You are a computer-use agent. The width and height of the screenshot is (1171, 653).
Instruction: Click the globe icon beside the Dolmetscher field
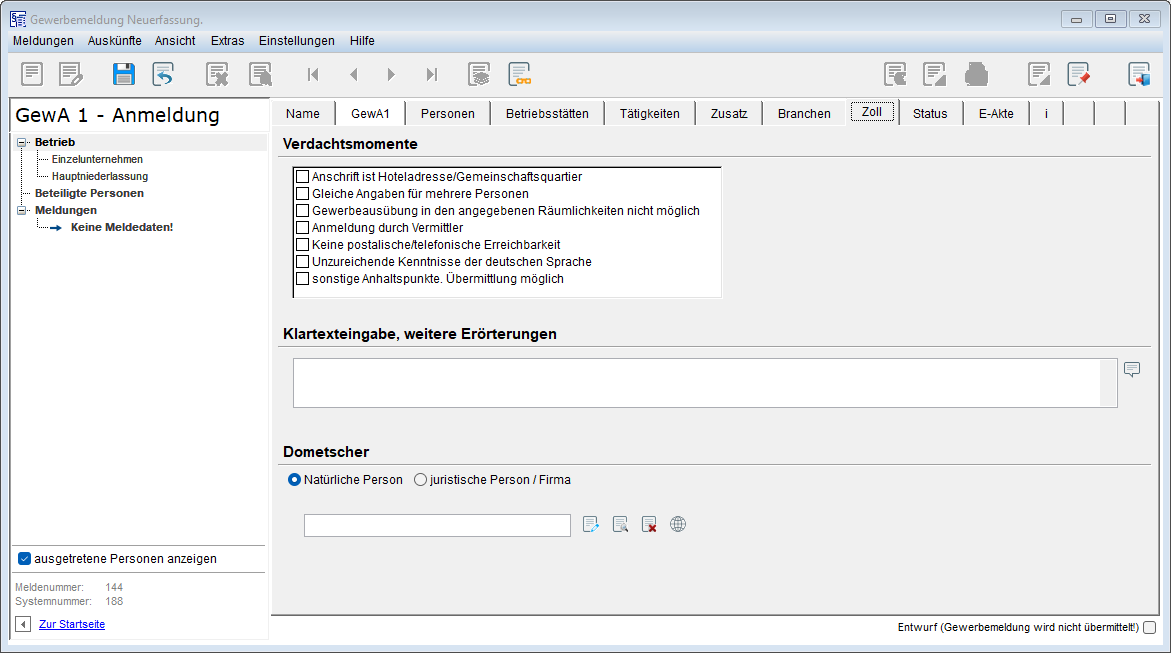[678, 524]
